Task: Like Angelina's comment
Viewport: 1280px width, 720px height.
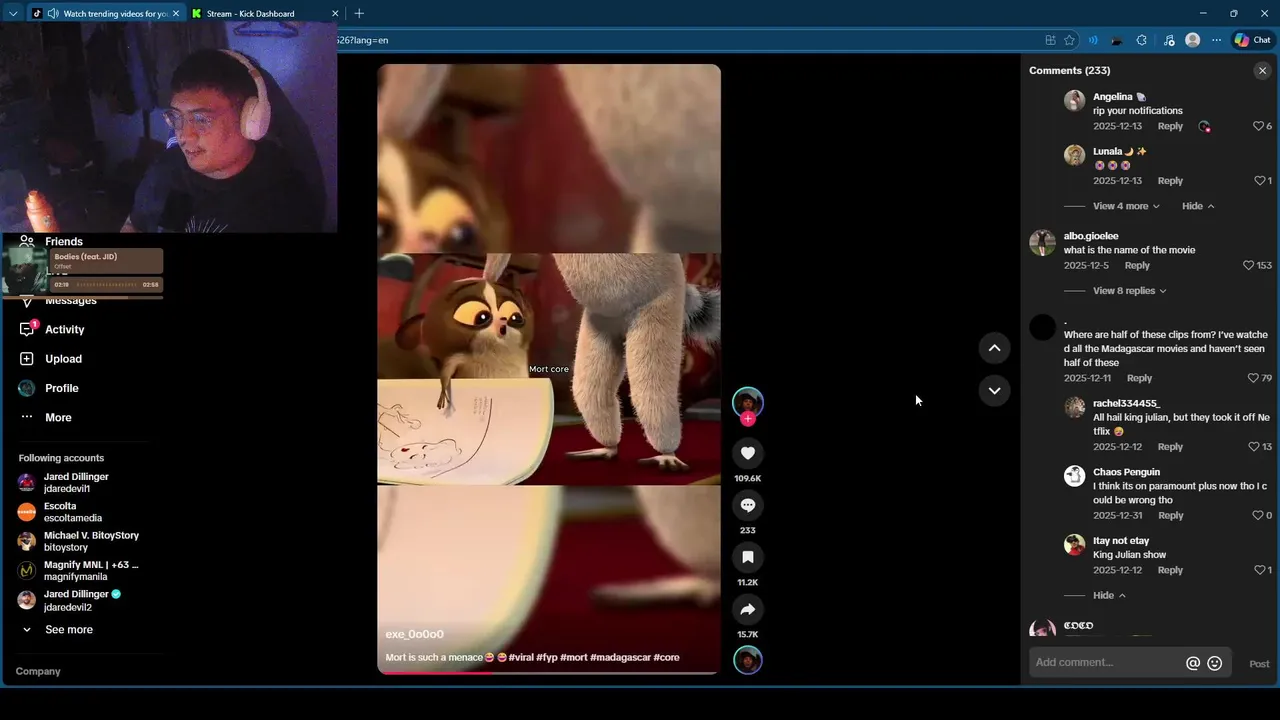Action: point(1258,126)
